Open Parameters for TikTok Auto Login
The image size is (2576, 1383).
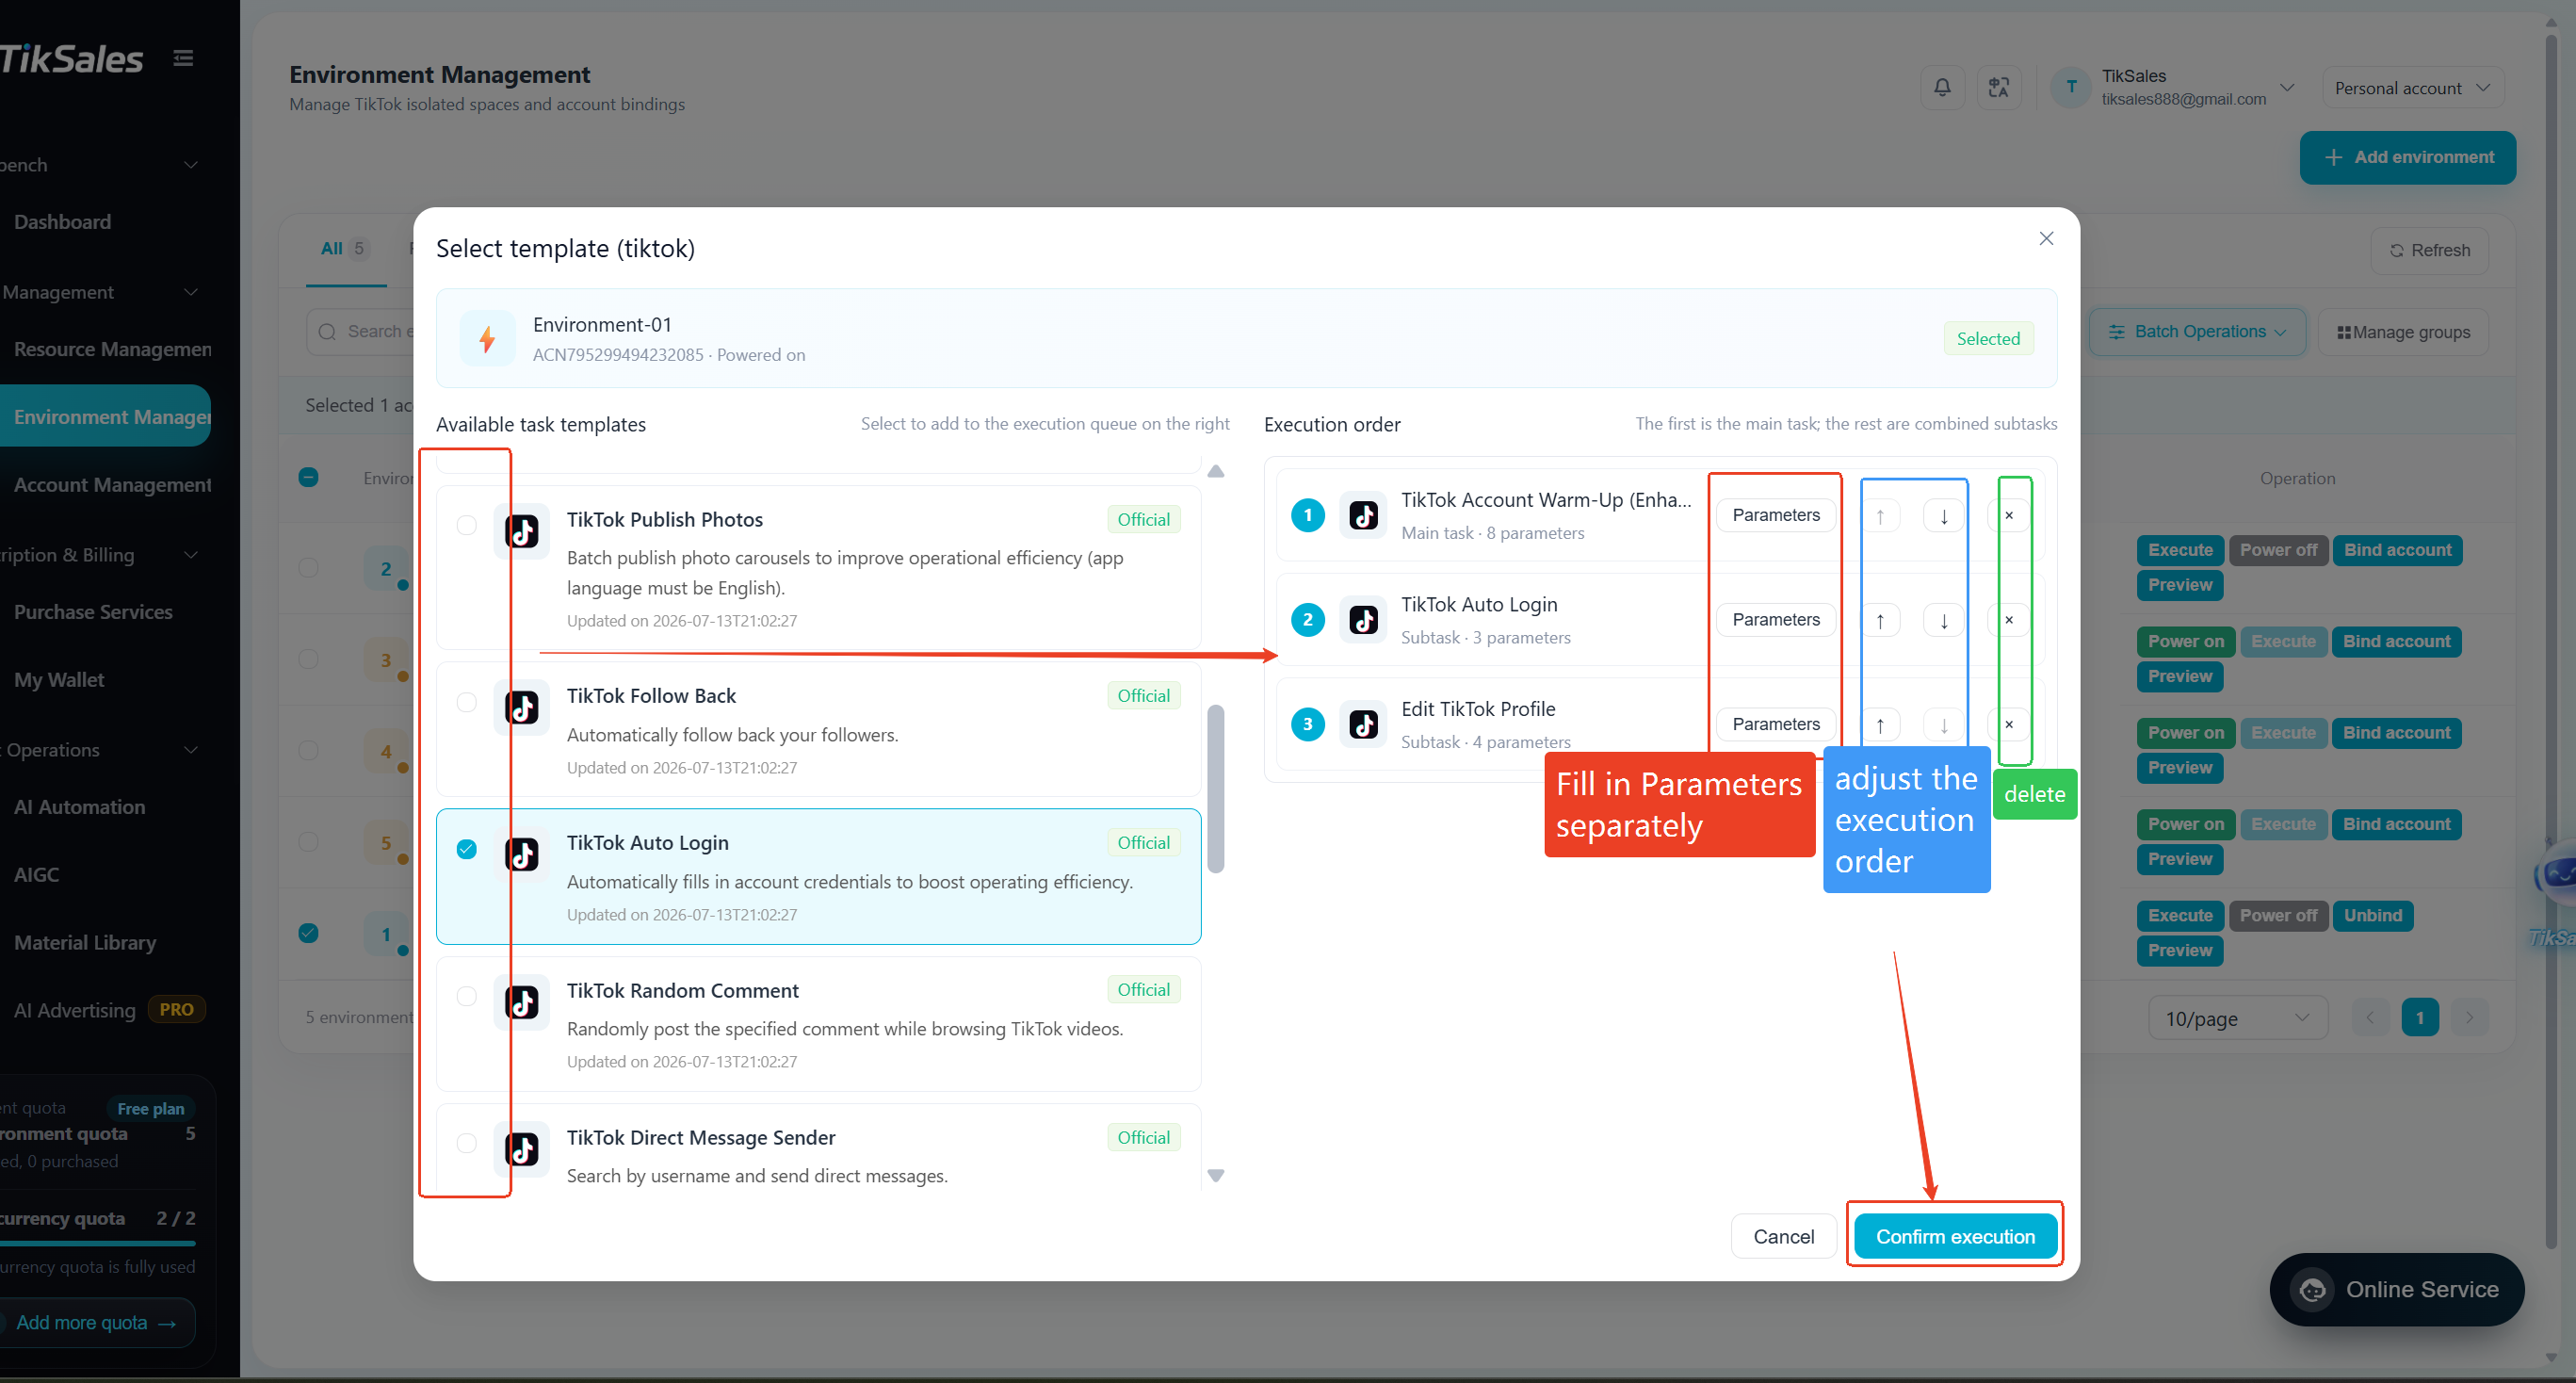[1775, 620]
